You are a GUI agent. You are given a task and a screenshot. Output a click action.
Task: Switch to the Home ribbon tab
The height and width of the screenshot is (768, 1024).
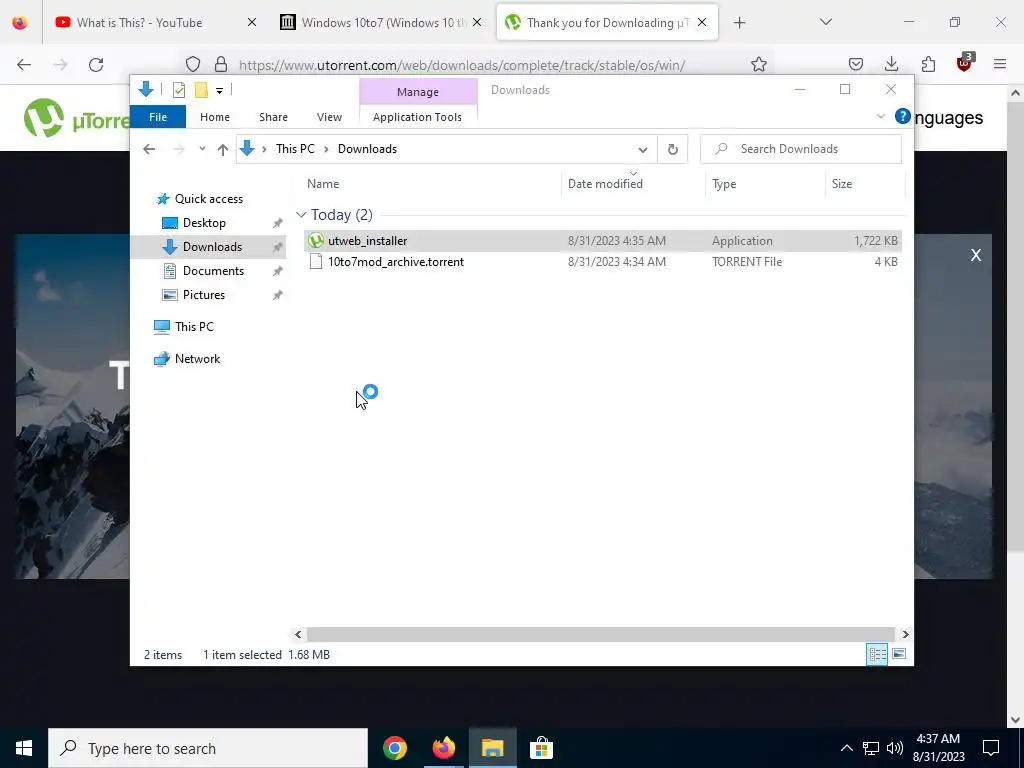(215, 117)
